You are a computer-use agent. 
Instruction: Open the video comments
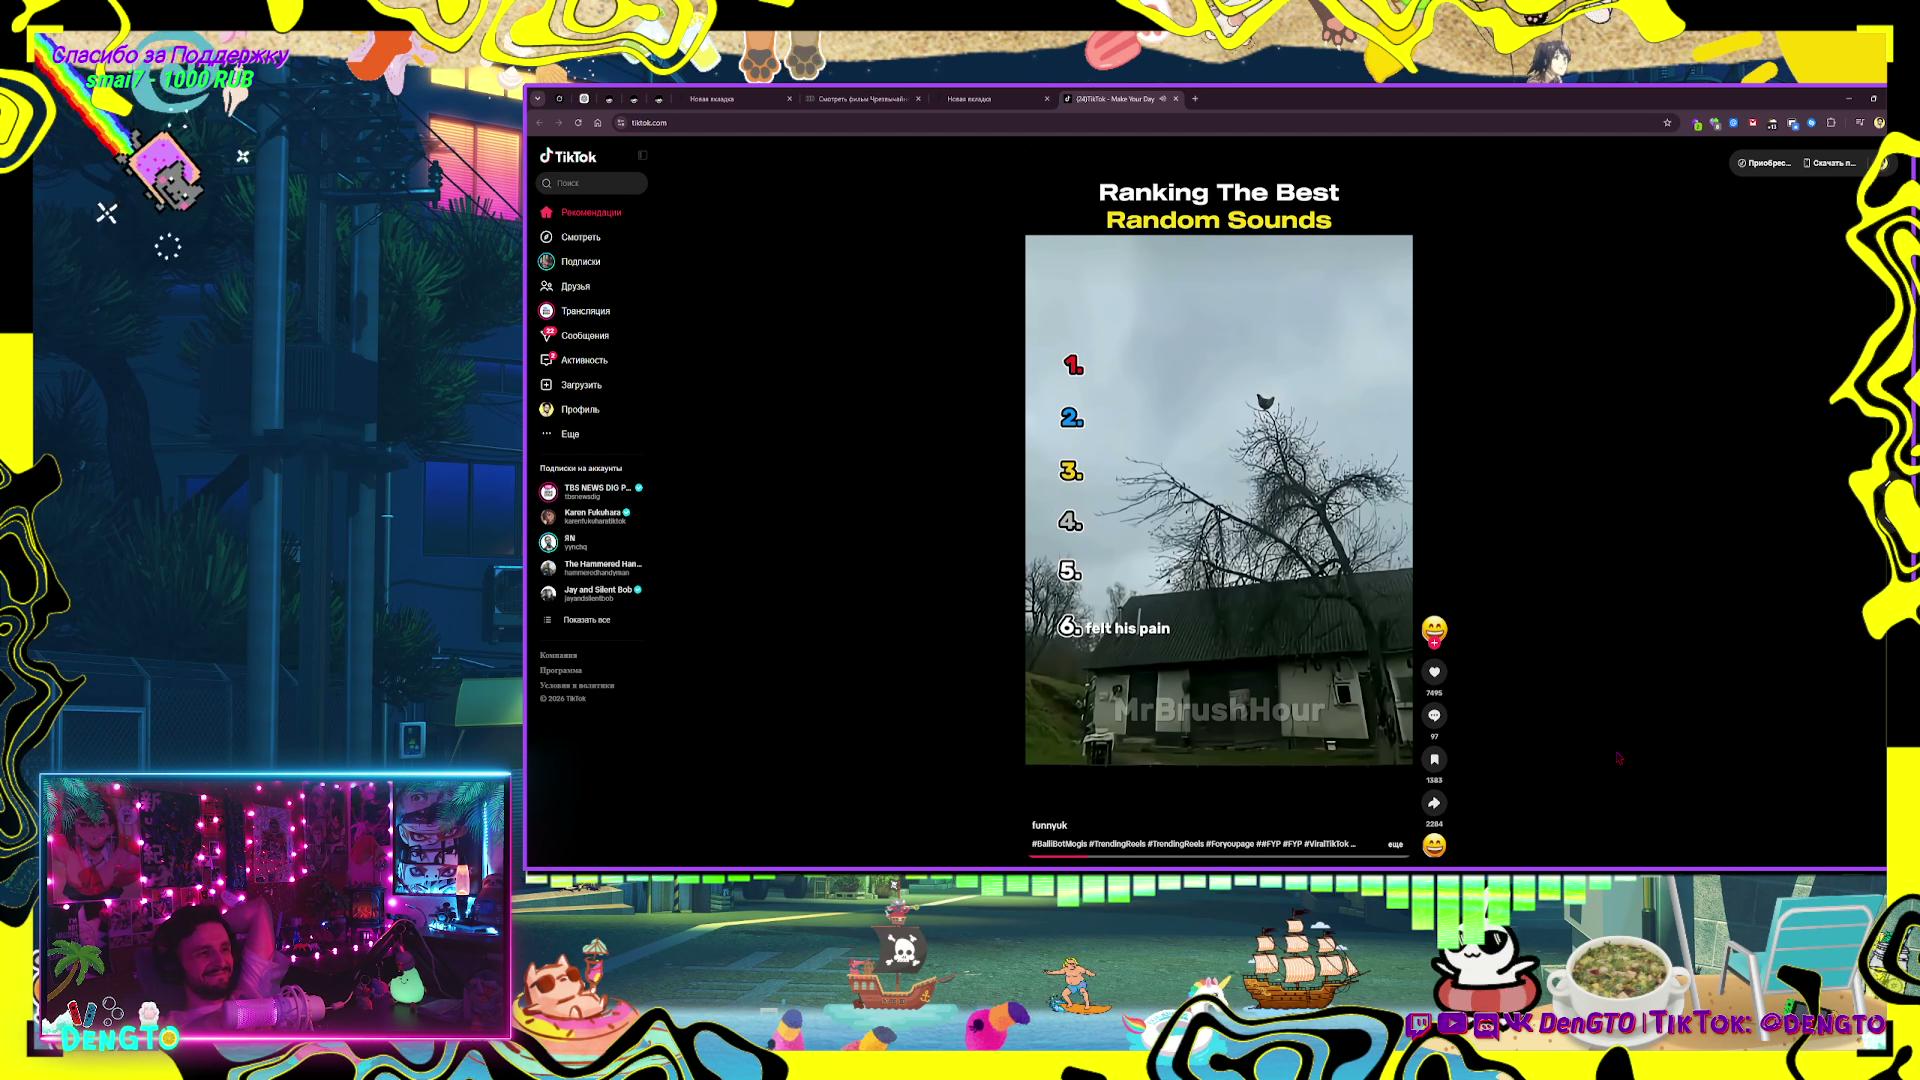point(1434,716)
